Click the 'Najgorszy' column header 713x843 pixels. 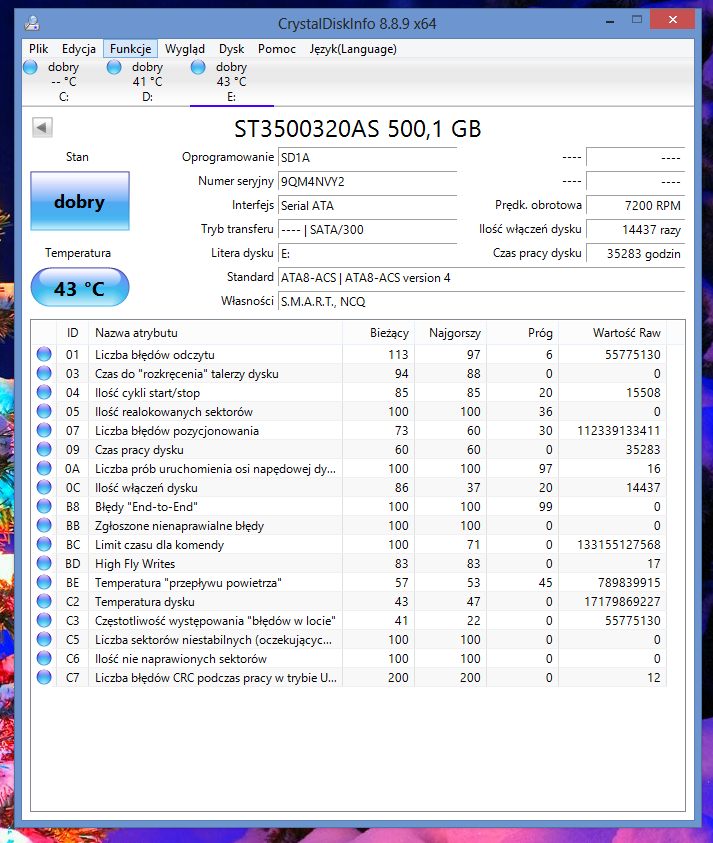[451, 333]
